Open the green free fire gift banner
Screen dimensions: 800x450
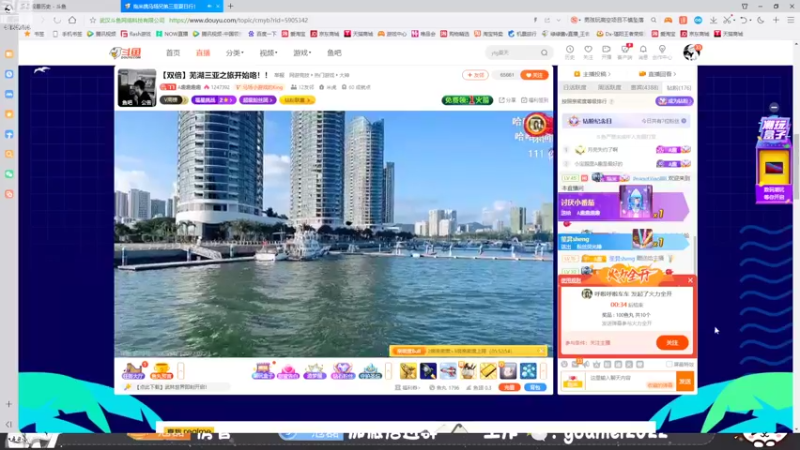pyautogui.click(x=467, y=100)
